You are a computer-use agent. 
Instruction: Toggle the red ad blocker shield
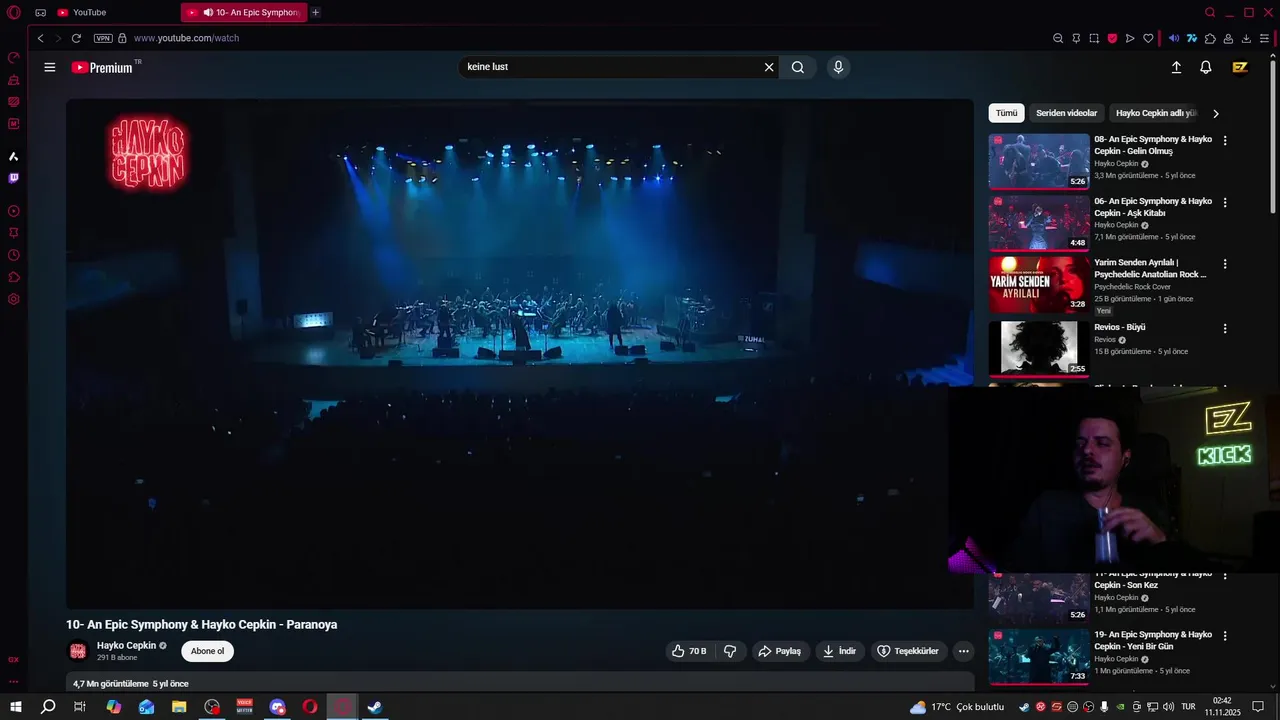tap(1112, 38)
